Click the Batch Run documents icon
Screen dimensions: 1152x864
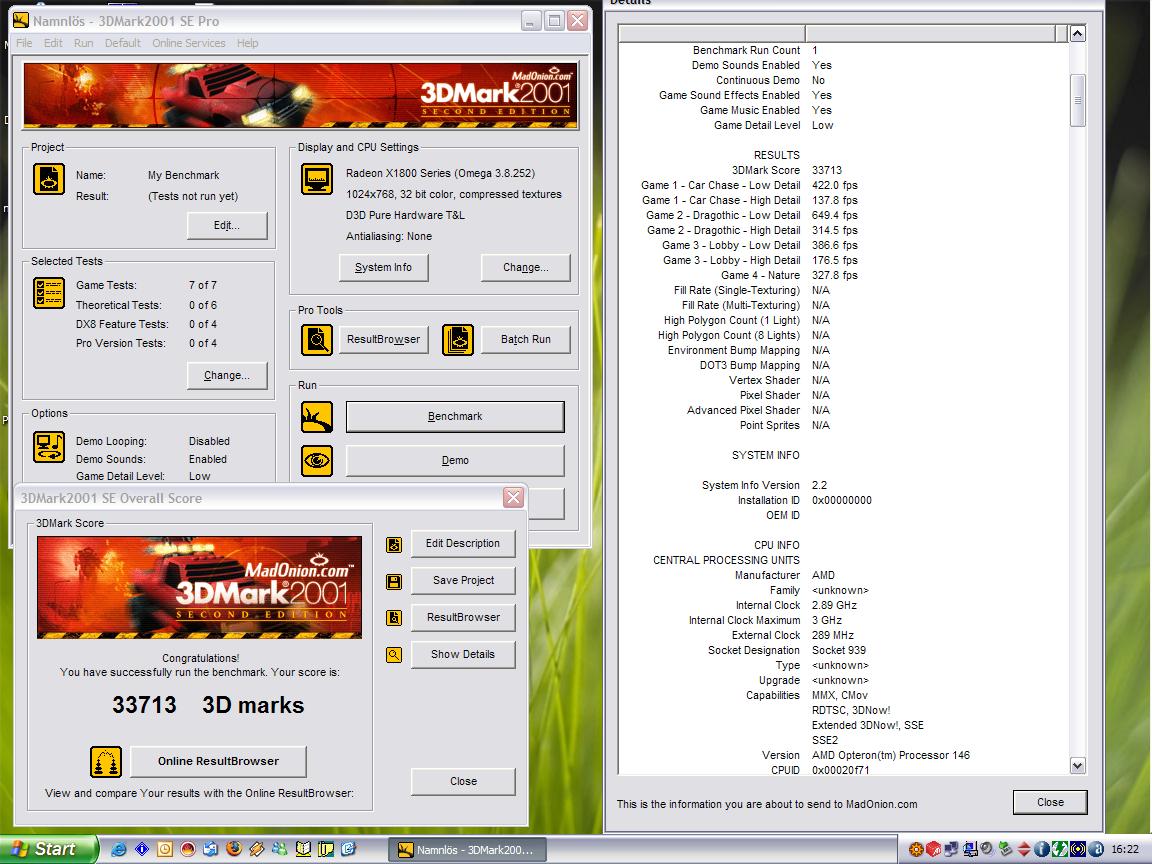point(458,339)
